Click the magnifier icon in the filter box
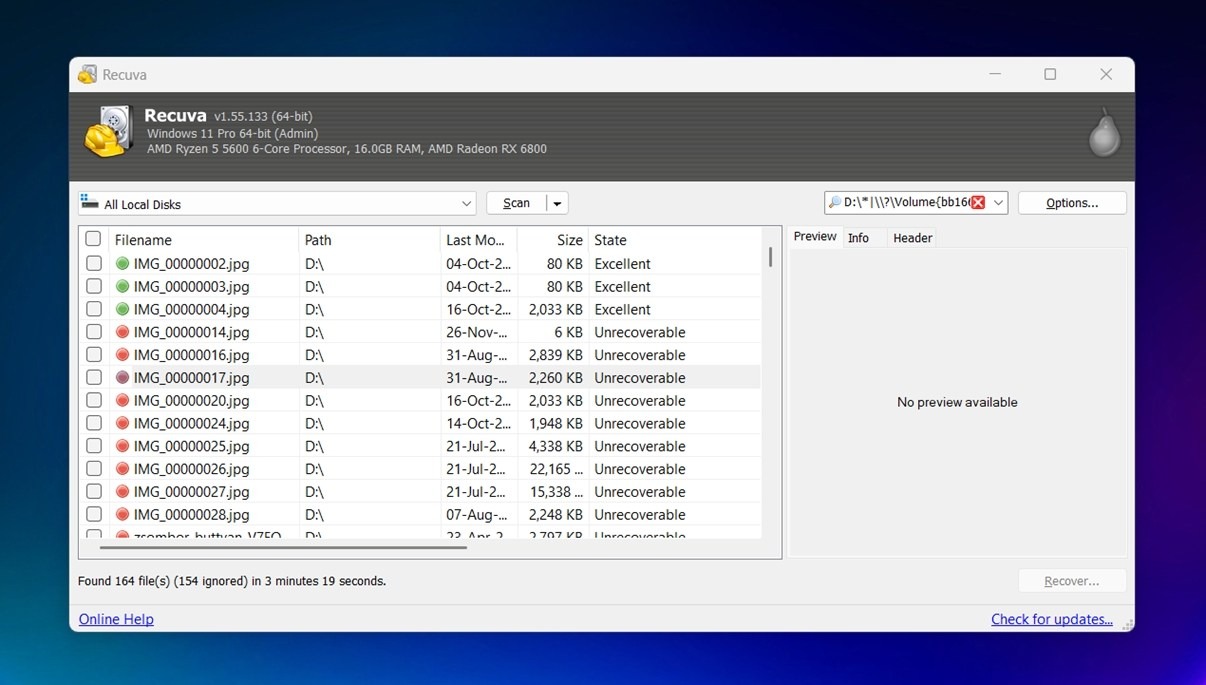 pos(834,202)
